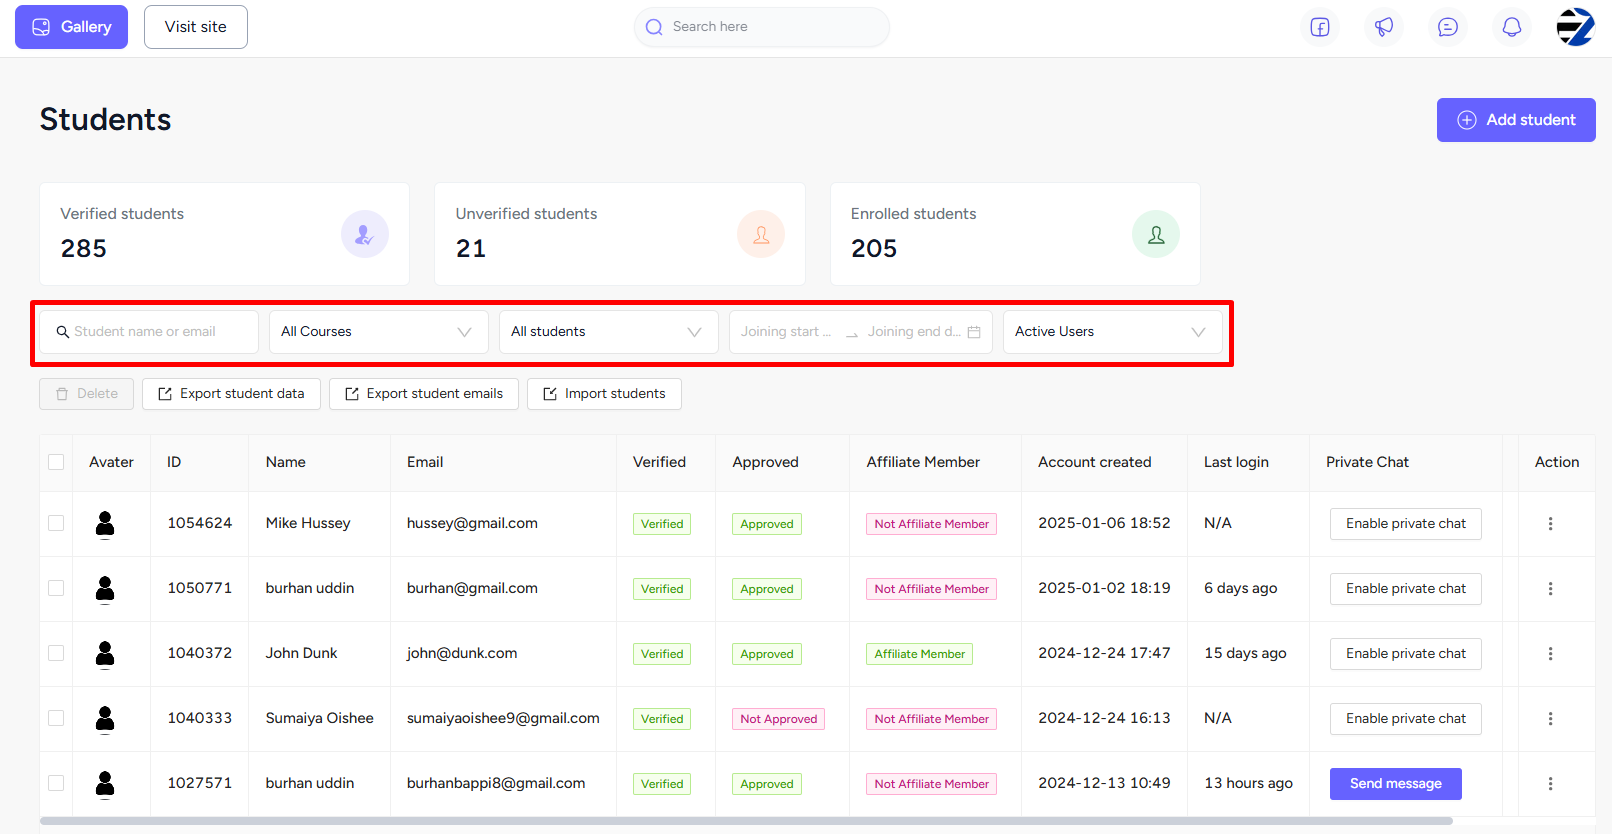Select all students with header checkbox
The height and width of the screenshot is (834, 1612).
(56, 462)
